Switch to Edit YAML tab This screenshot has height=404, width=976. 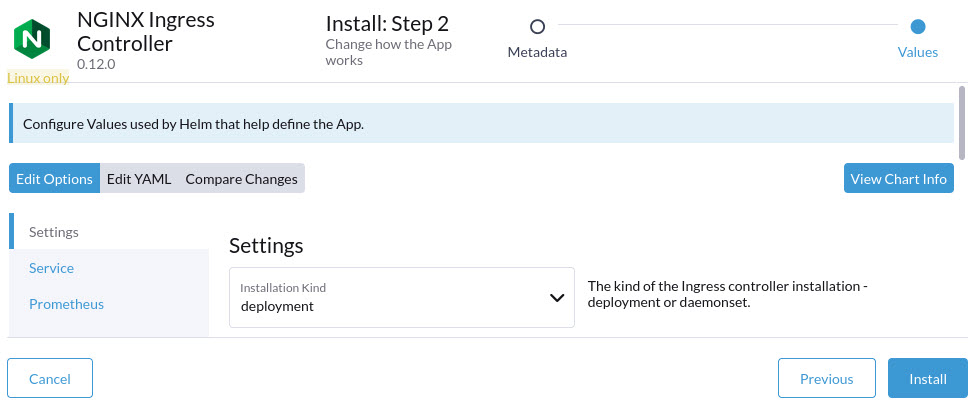(x=139, y=179)
